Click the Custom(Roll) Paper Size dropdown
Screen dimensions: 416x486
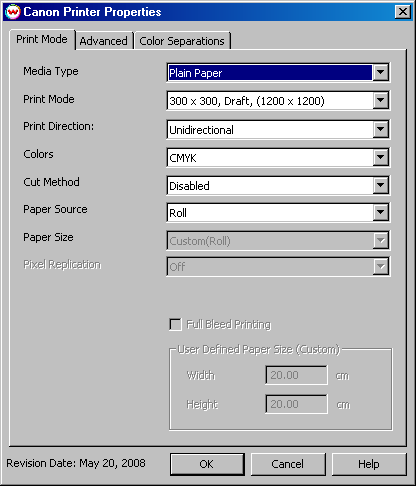(x=278, y=241)
